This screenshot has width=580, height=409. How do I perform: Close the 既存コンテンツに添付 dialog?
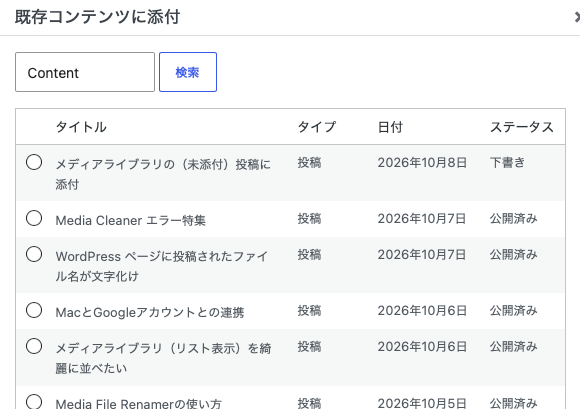[x=576, y=17]
